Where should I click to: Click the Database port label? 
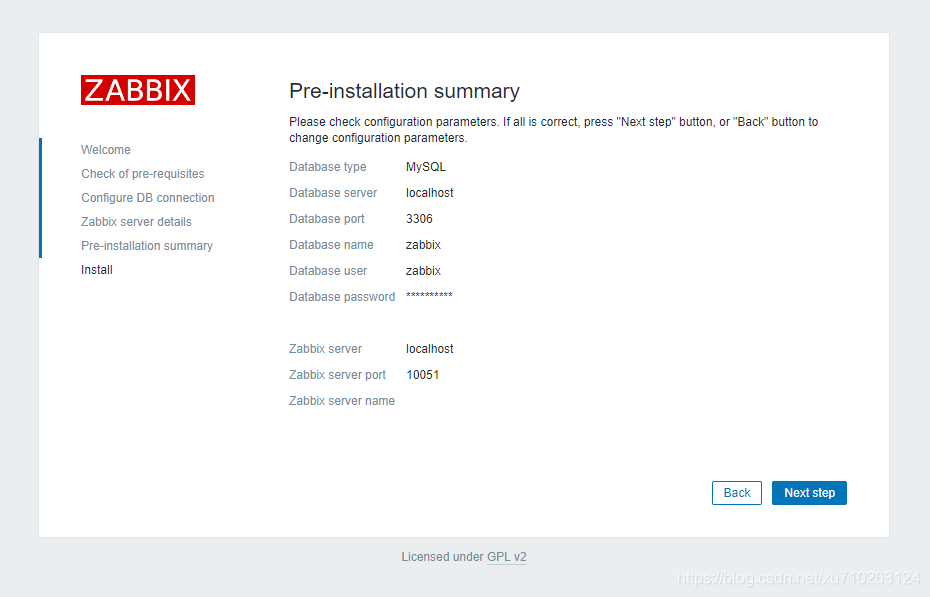(326, 219)
